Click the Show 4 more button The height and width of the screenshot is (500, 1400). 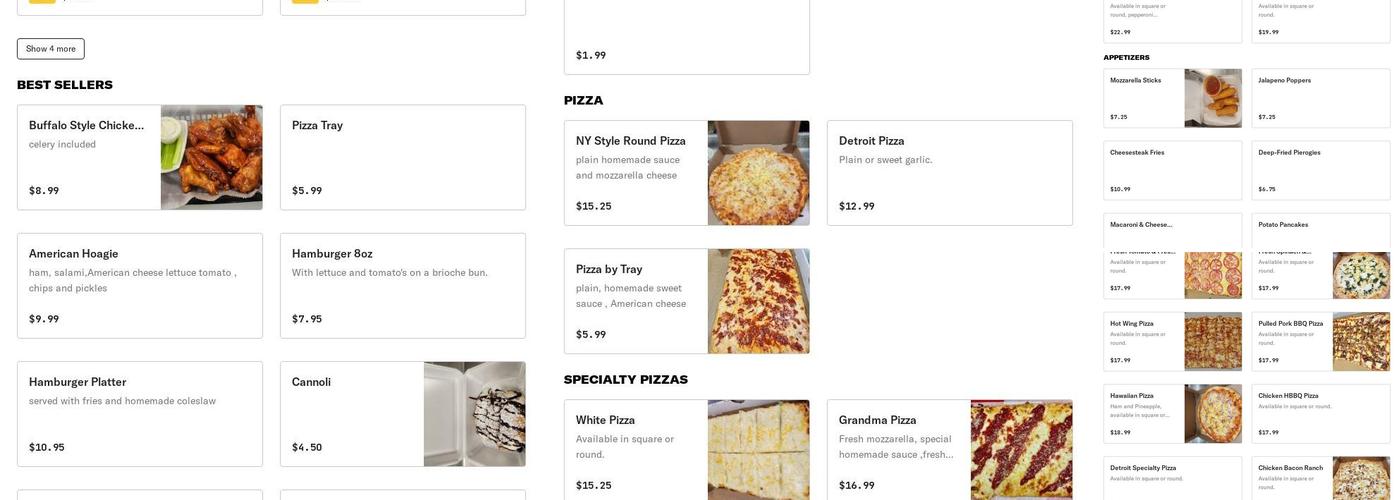[x=51, y=49]
